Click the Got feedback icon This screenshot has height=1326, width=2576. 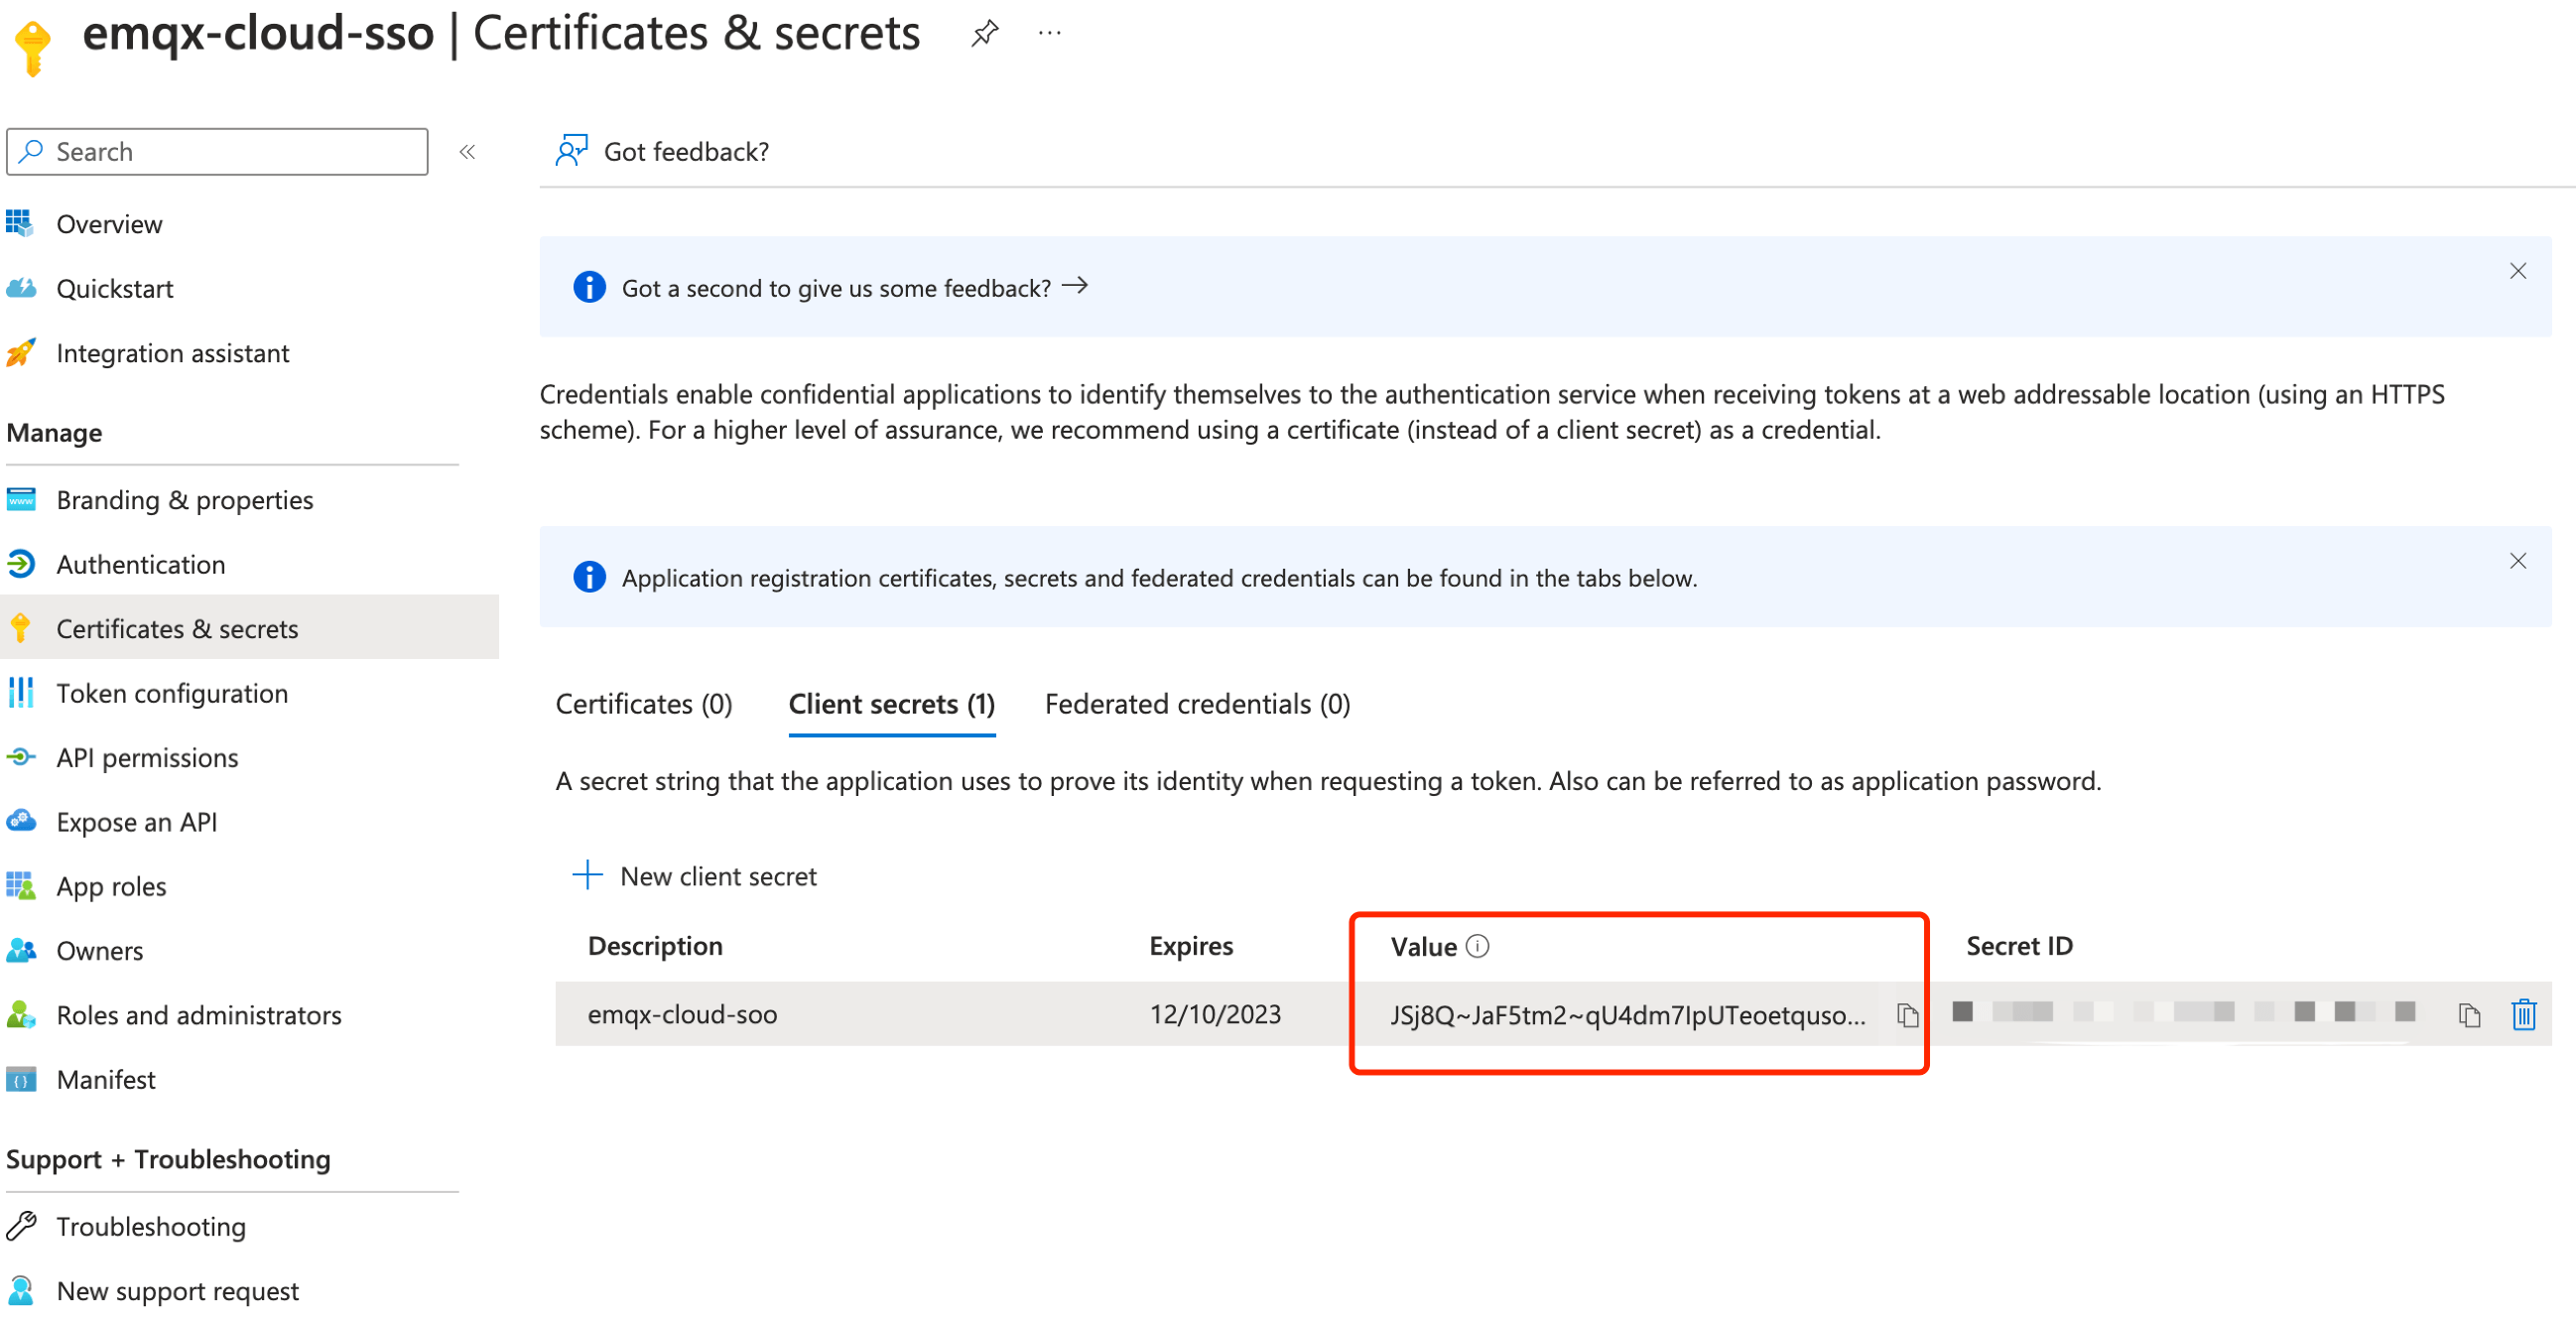click(x=572, y=151)
